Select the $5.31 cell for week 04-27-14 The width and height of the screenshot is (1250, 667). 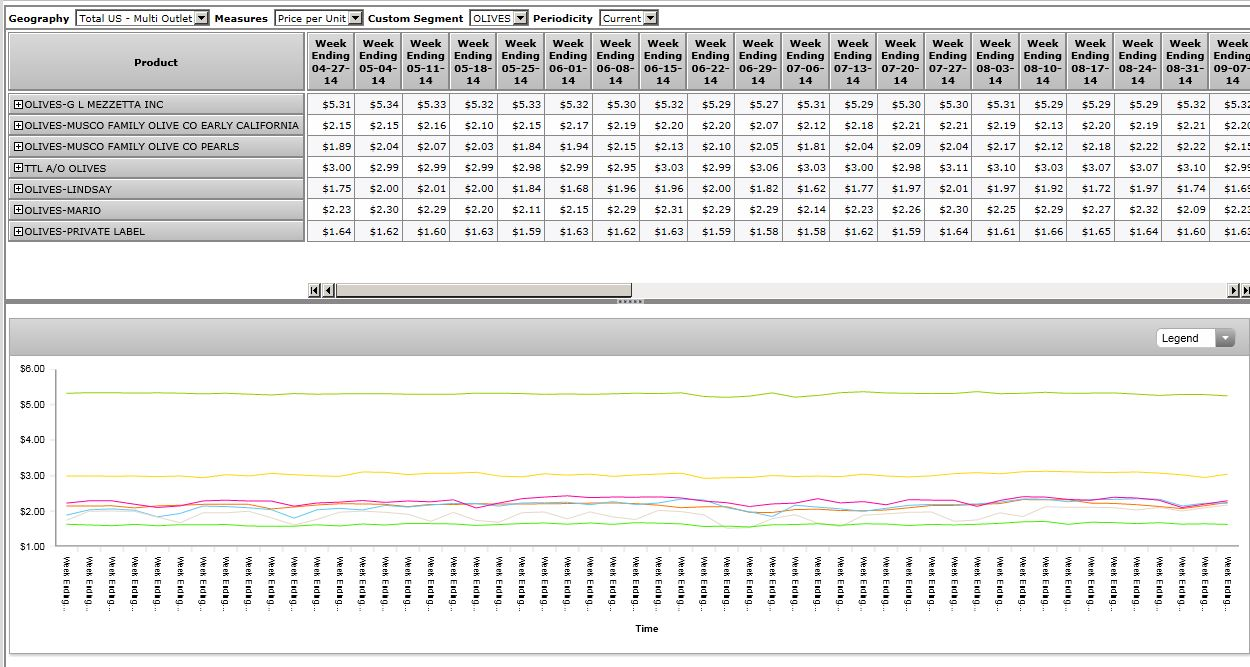point(330,105)
